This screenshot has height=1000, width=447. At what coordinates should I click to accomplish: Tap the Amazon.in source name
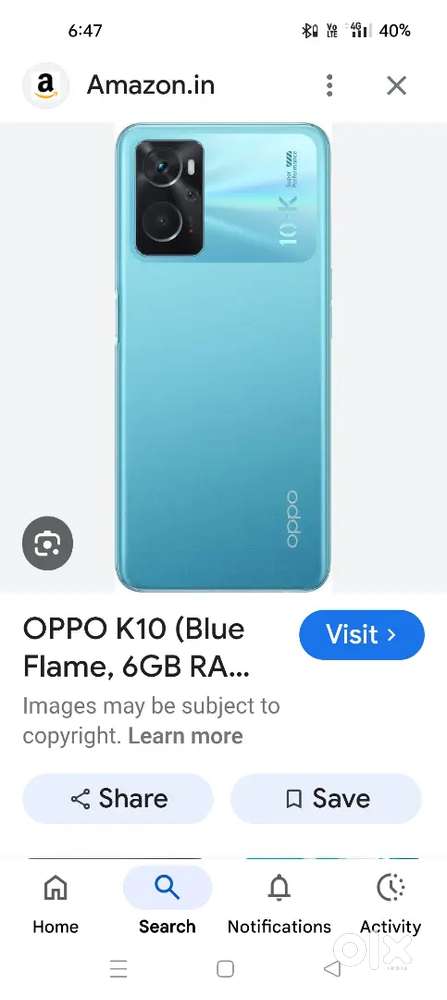(150, 85)
